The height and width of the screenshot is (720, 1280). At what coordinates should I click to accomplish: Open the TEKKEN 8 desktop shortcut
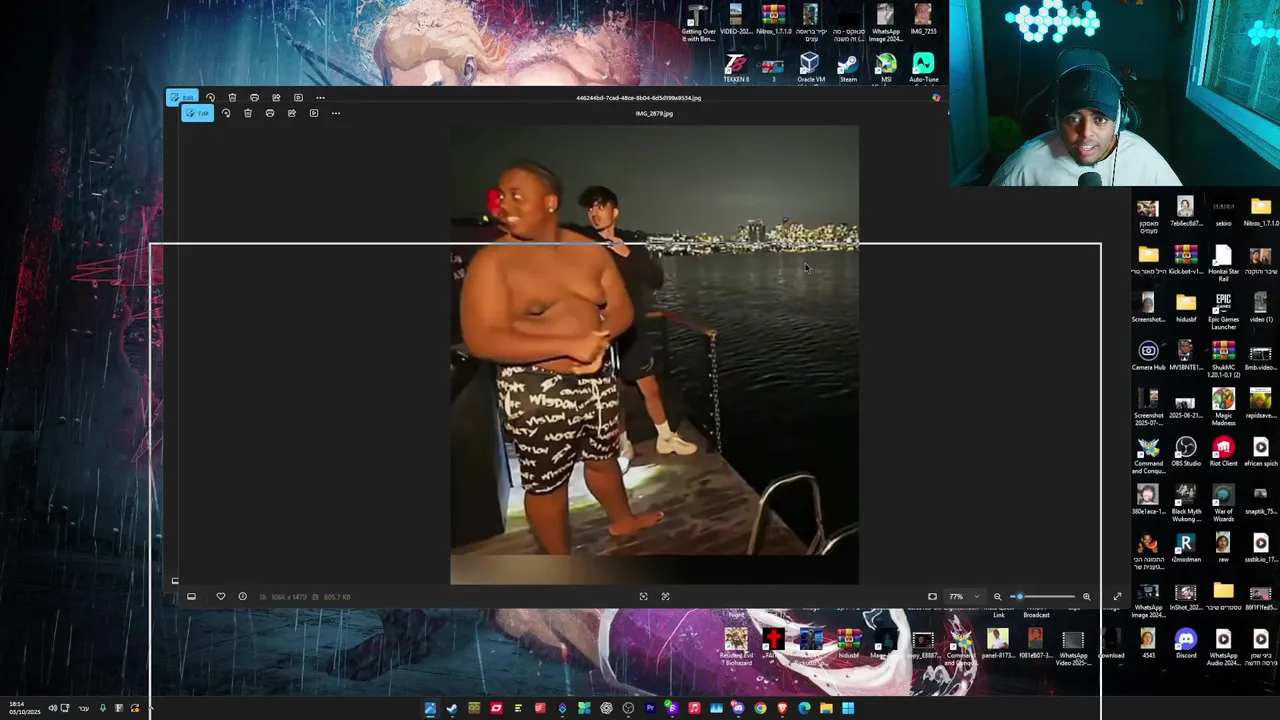[736, 69]
